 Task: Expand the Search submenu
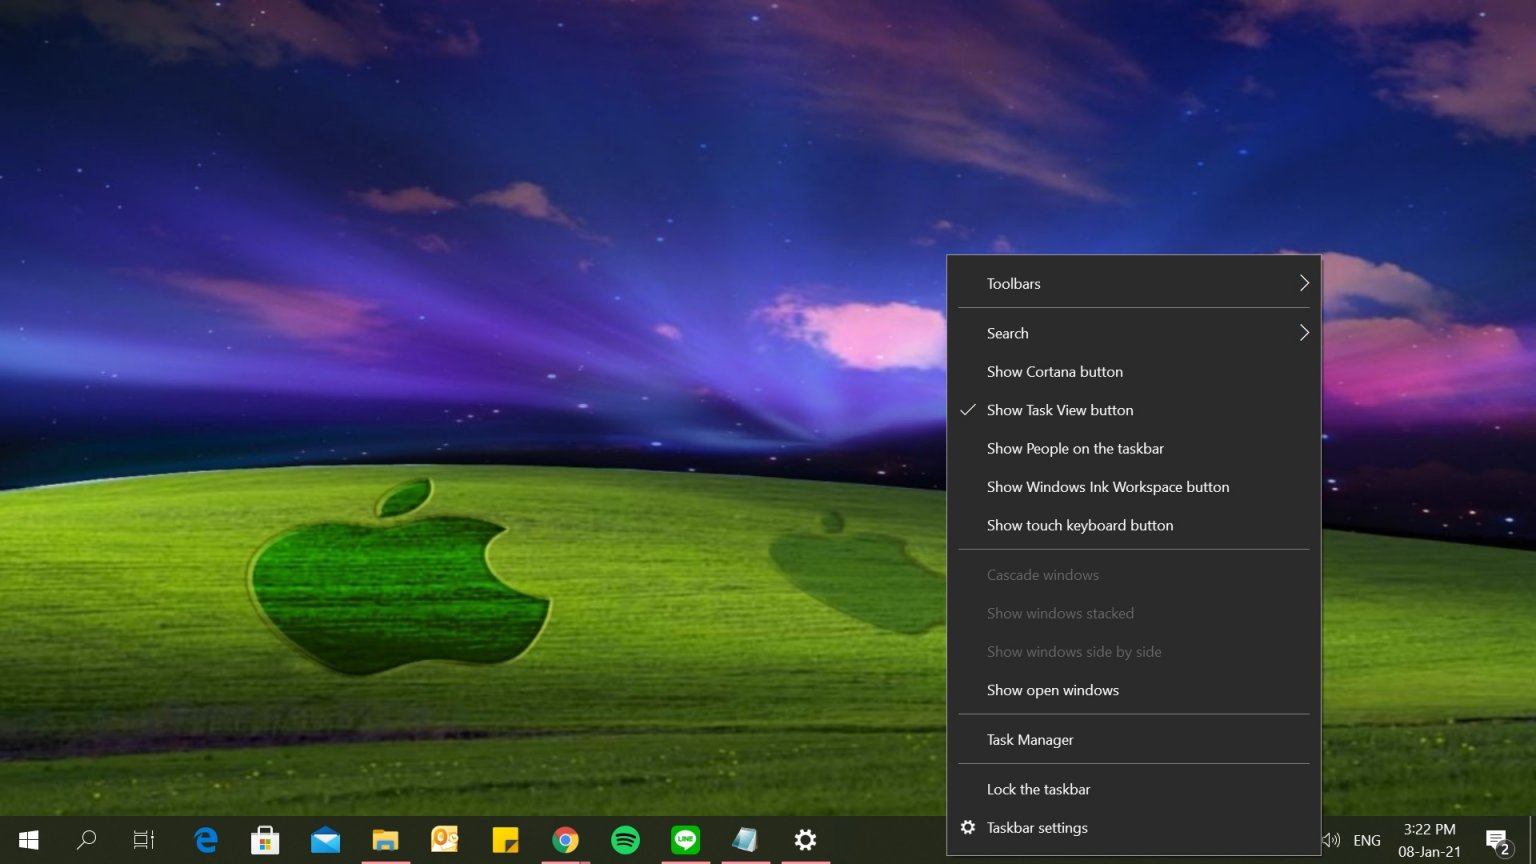click(1007, 333)
